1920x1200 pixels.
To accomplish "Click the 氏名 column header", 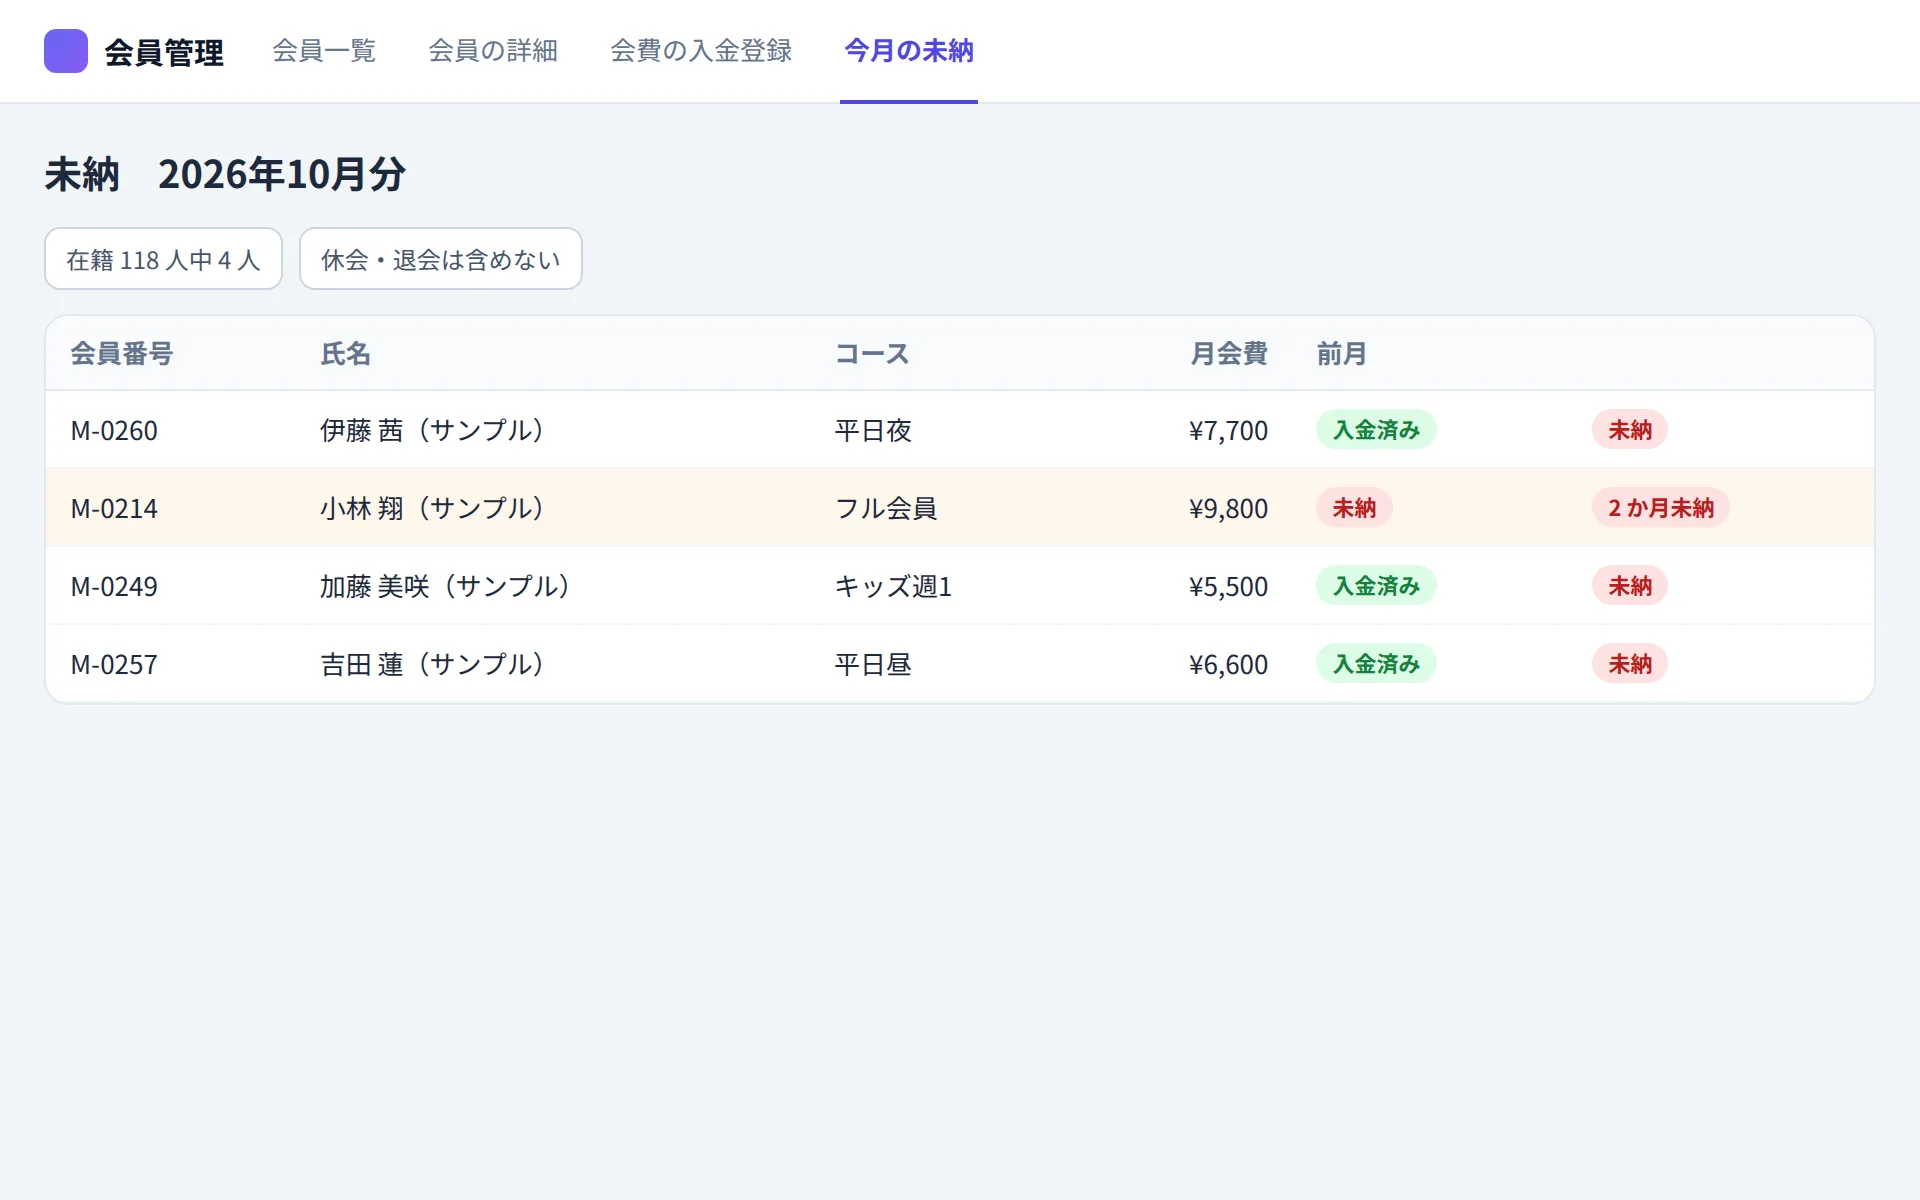I will pyautogui.click(x=346, y=353).
